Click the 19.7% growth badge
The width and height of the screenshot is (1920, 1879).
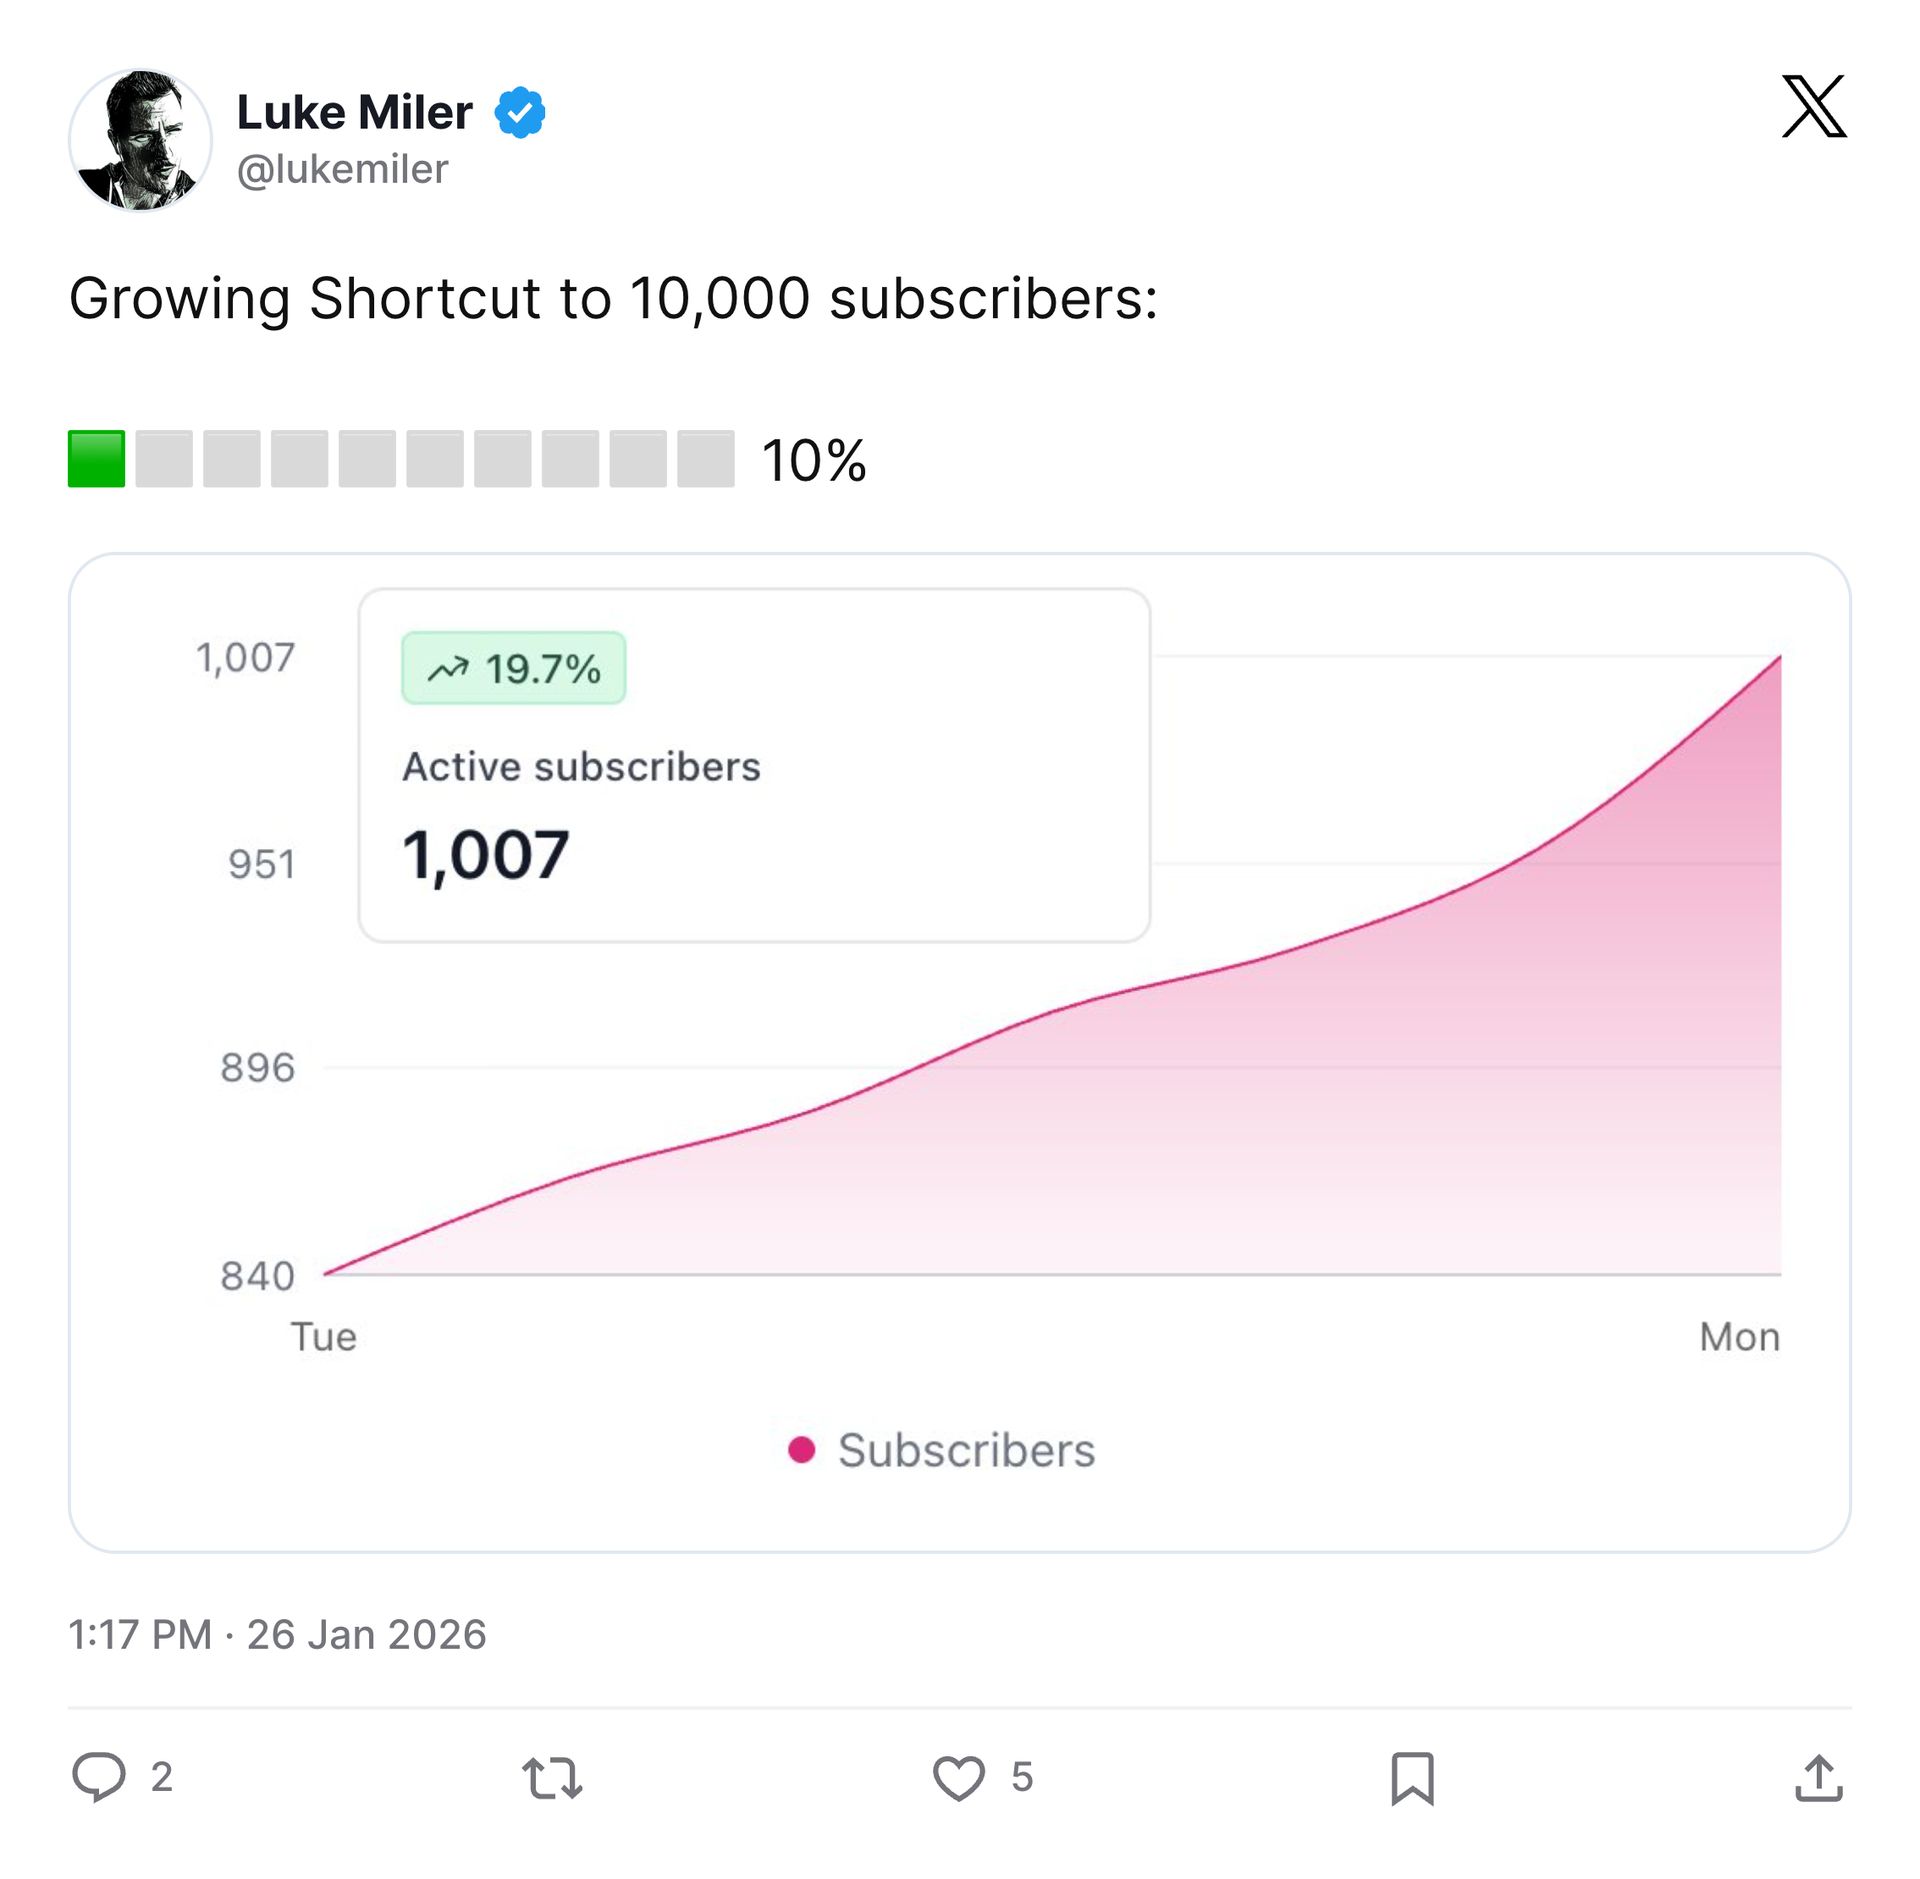(513, 668)
